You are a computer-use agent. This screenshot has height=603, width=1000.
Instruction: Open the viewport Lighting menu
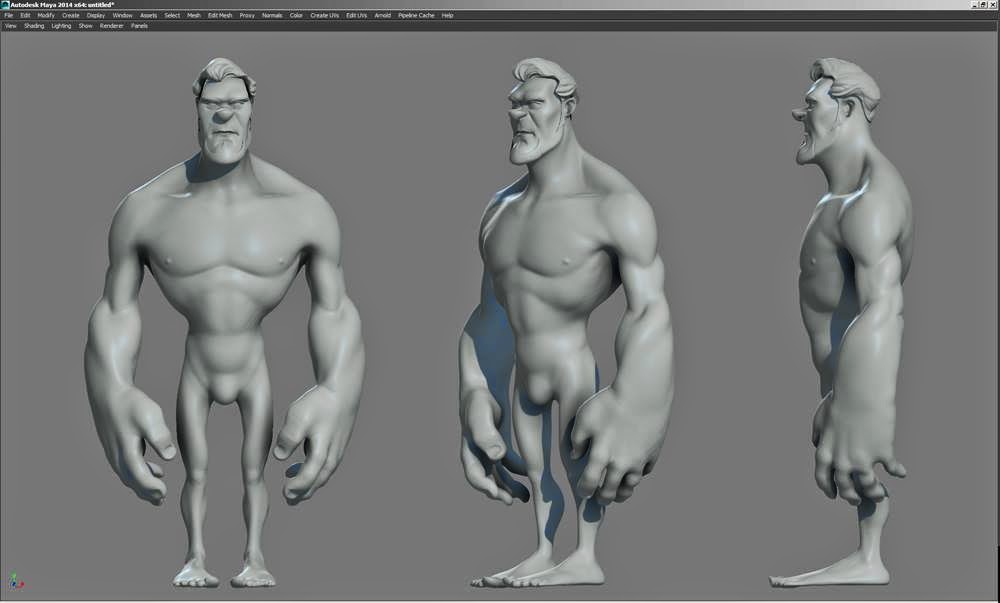pos(61,26)
